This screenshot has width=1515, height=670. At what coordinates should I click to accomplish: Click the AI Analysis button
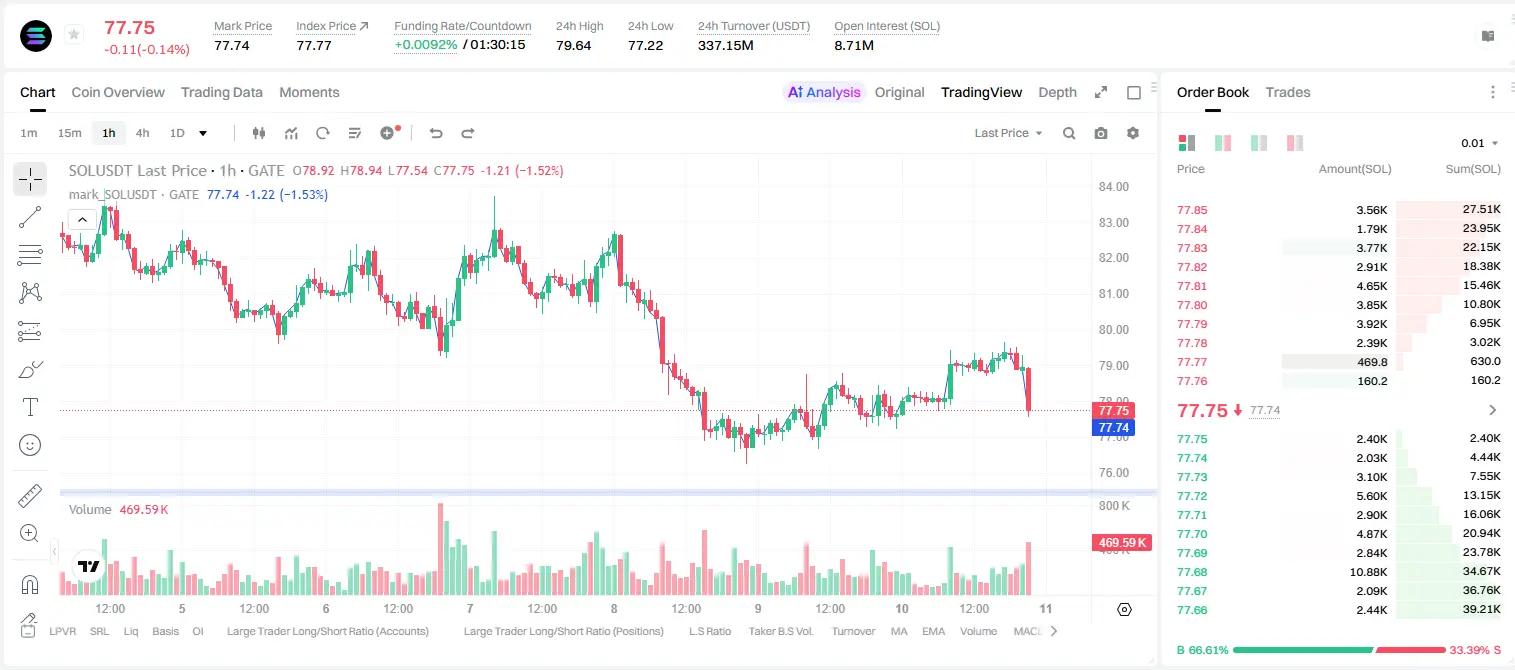(823, 92)
